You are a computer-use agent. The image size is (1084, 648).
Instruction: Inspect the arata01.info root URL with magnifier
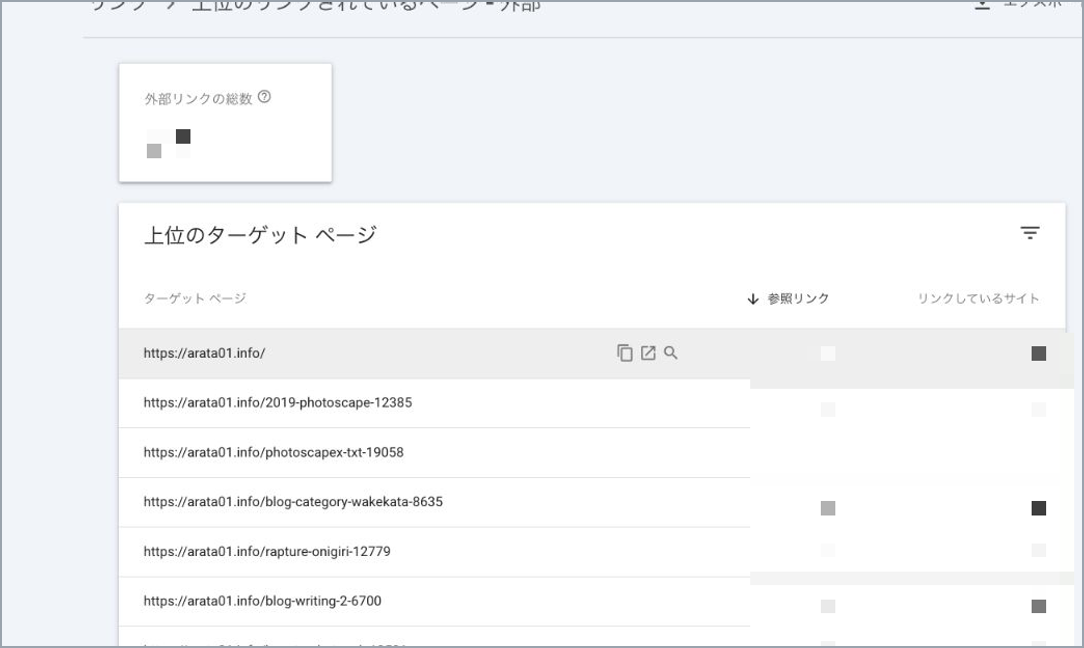tap(671, 353)
